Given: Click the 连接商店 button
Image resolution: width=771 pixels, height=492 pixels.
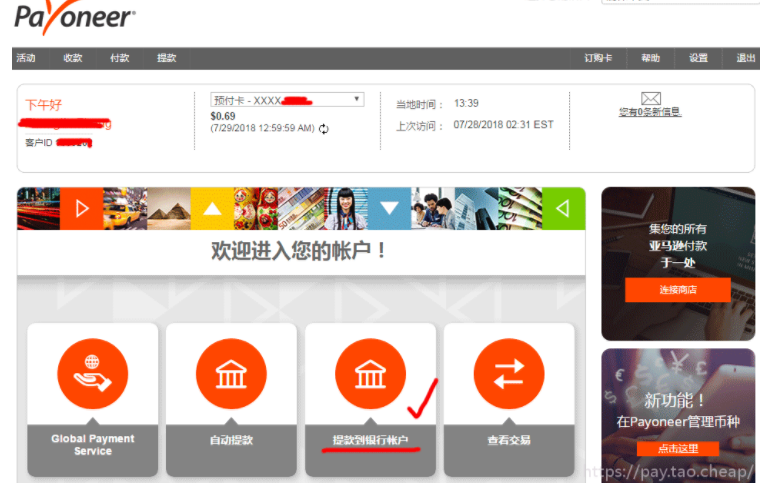Looking at the screenshot, I should tap(678, 289).
